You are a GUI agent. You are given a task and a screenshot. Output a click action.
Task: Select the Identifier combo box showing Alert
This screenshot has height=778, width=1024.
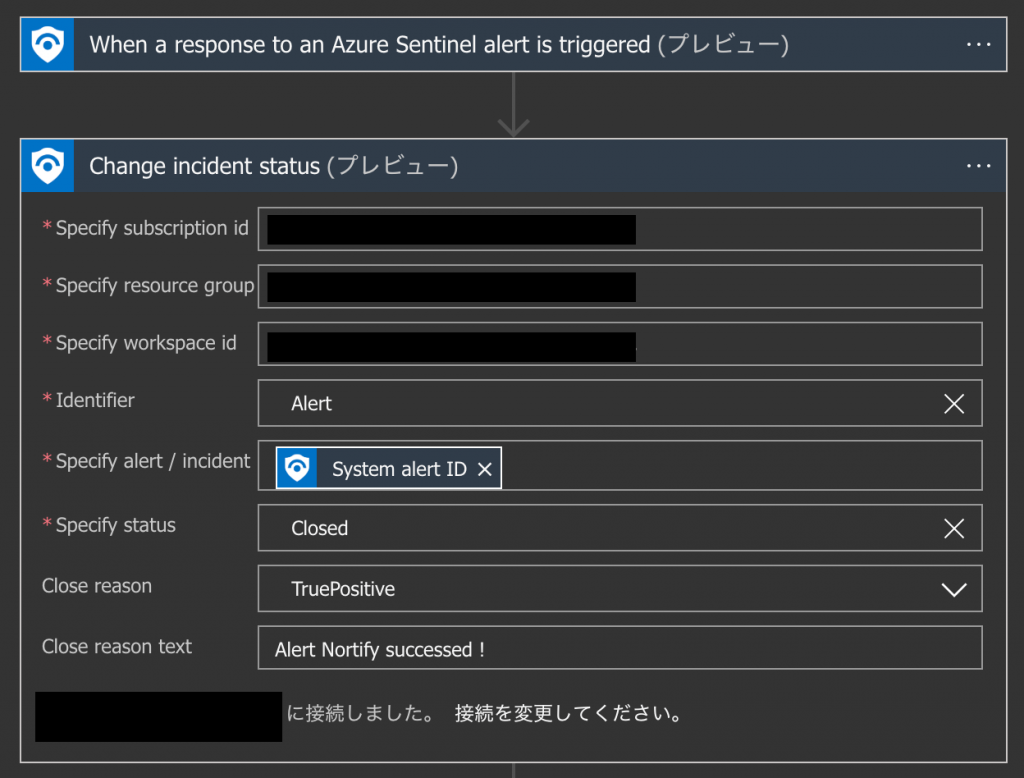pyautogui.click(x=620, y=403)
